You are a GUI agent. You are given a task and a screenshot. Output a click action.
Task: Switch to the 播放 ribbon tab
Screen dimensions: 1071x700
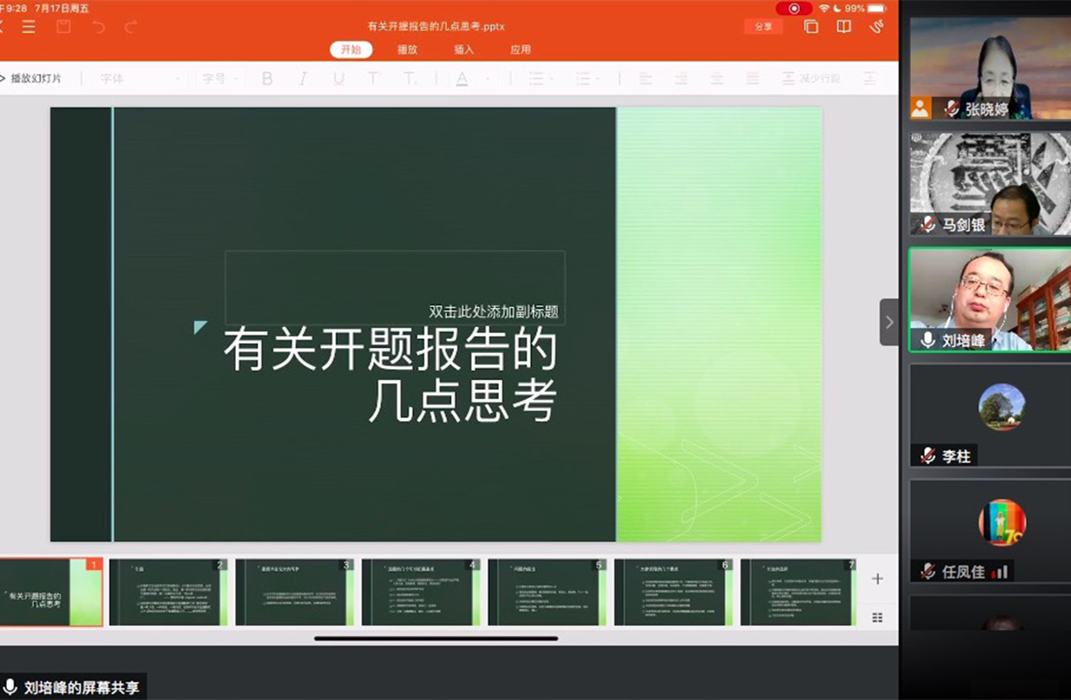(406, 48)
